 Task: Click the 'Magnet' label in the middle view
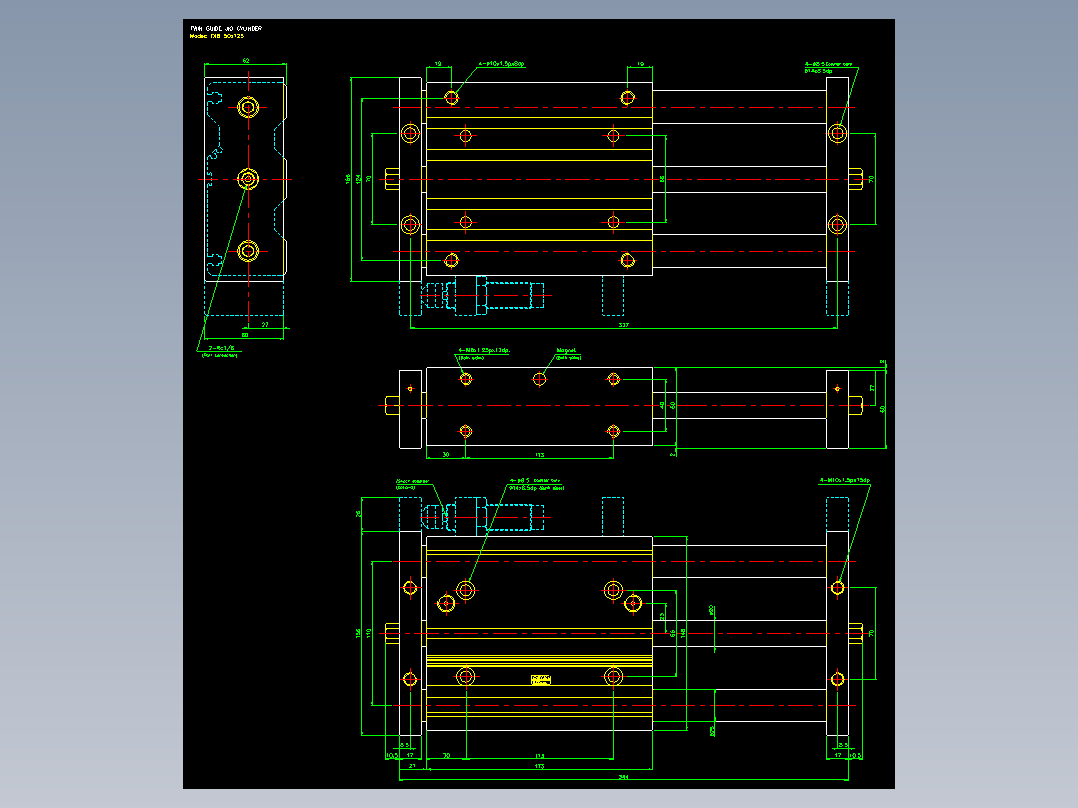coord(566,351)
